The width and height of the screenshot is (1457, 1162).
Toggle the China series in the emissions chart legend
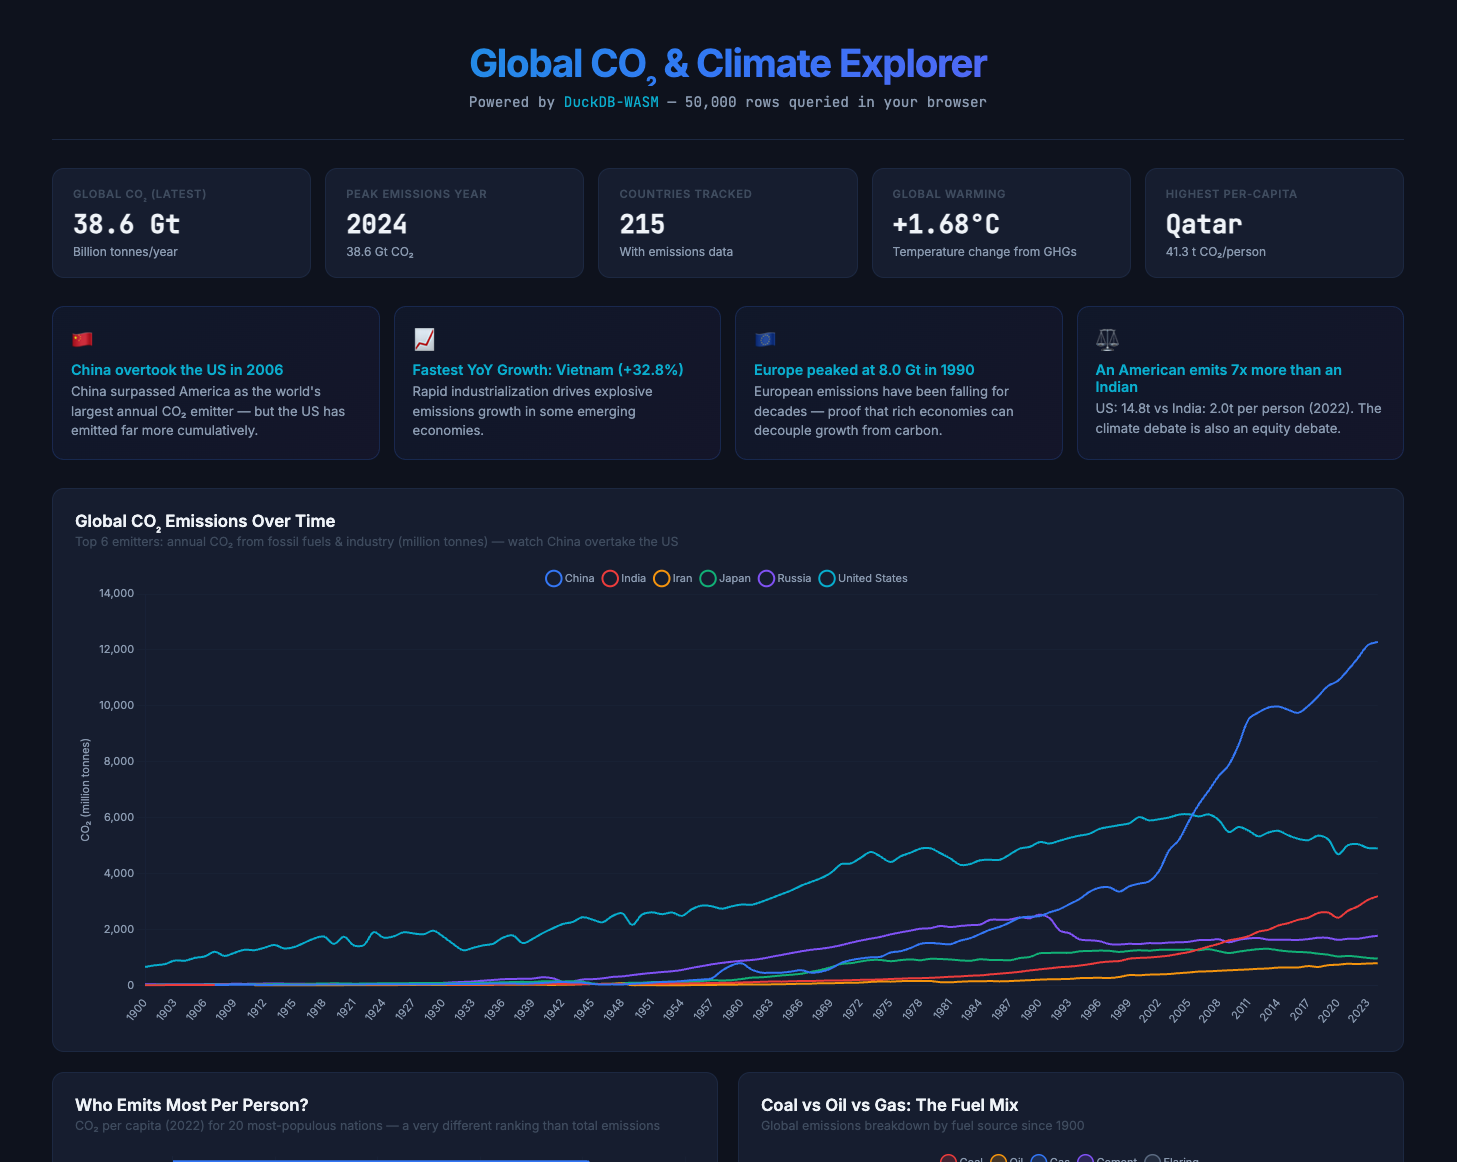click(569, 578)
